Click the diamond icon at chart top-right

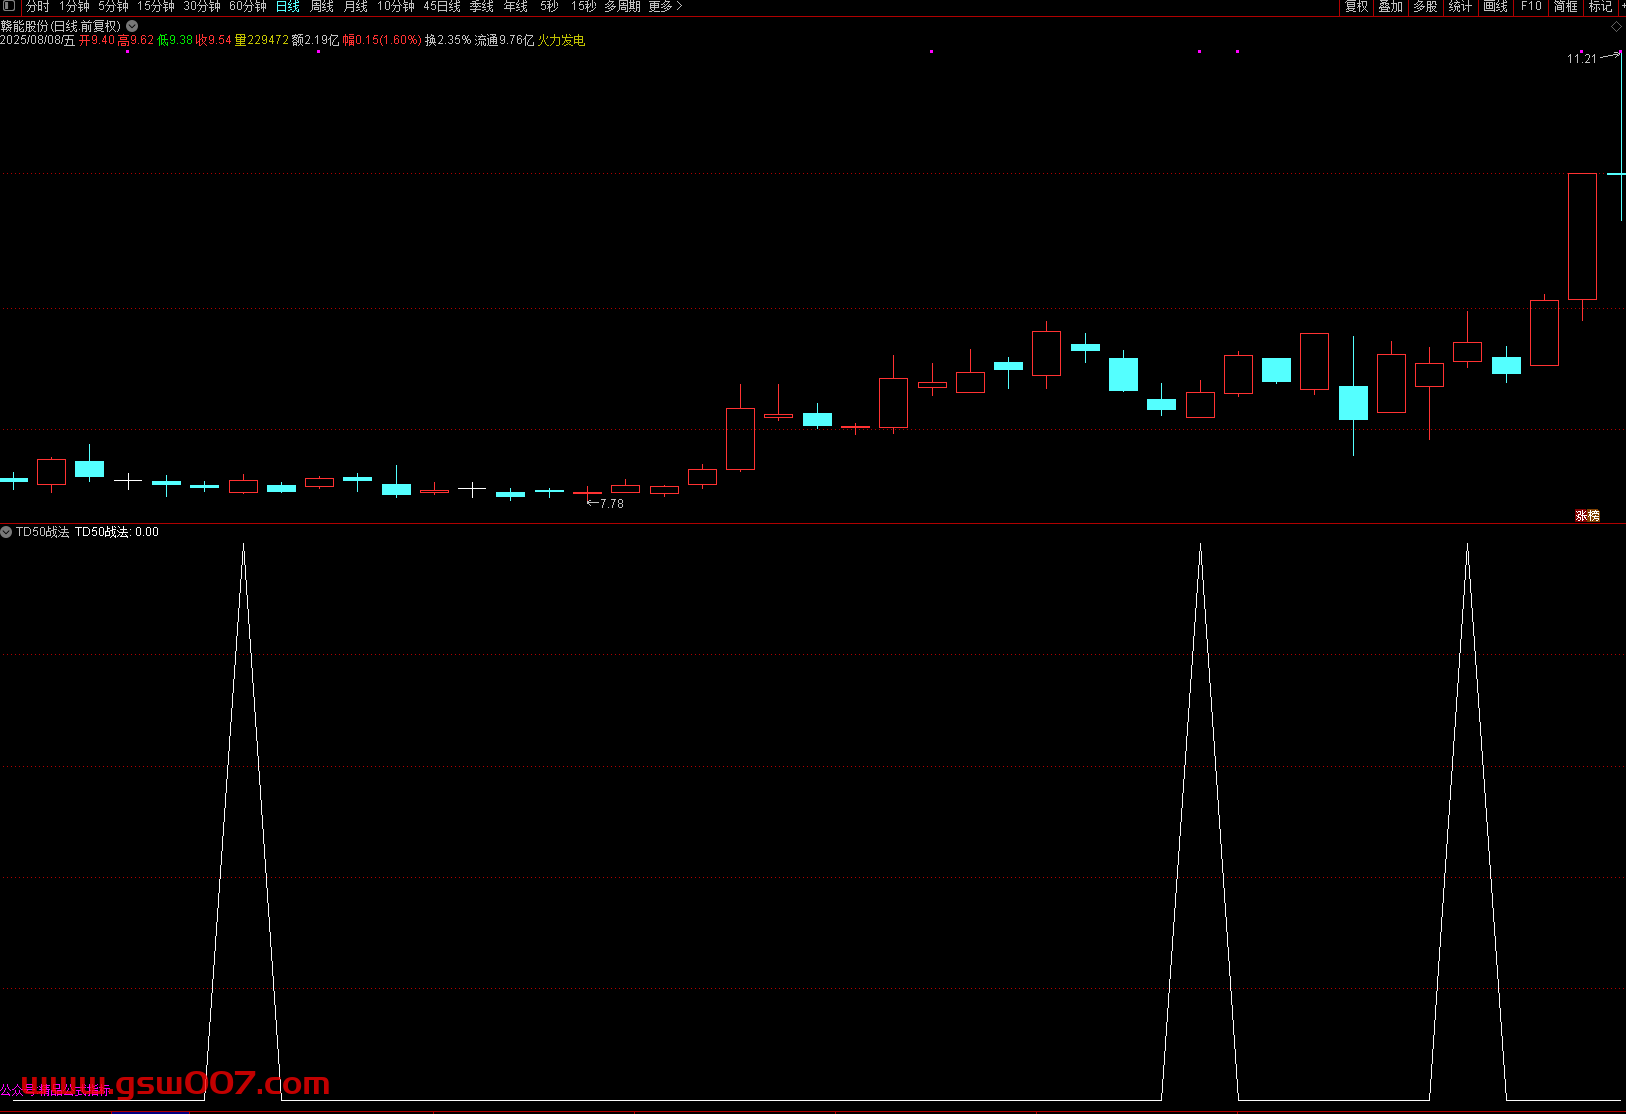click(1616, 27)
